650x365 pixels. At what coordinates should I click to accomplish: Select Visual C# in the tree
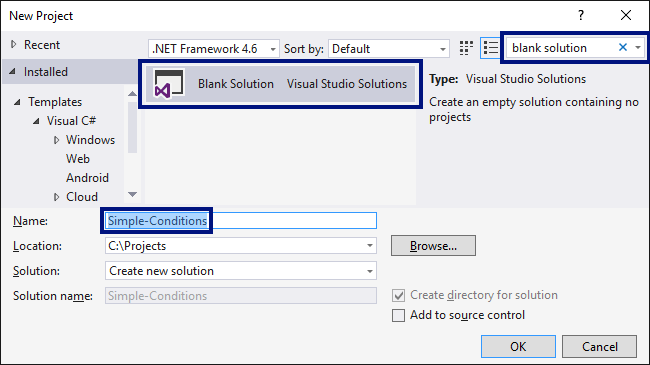71,121
